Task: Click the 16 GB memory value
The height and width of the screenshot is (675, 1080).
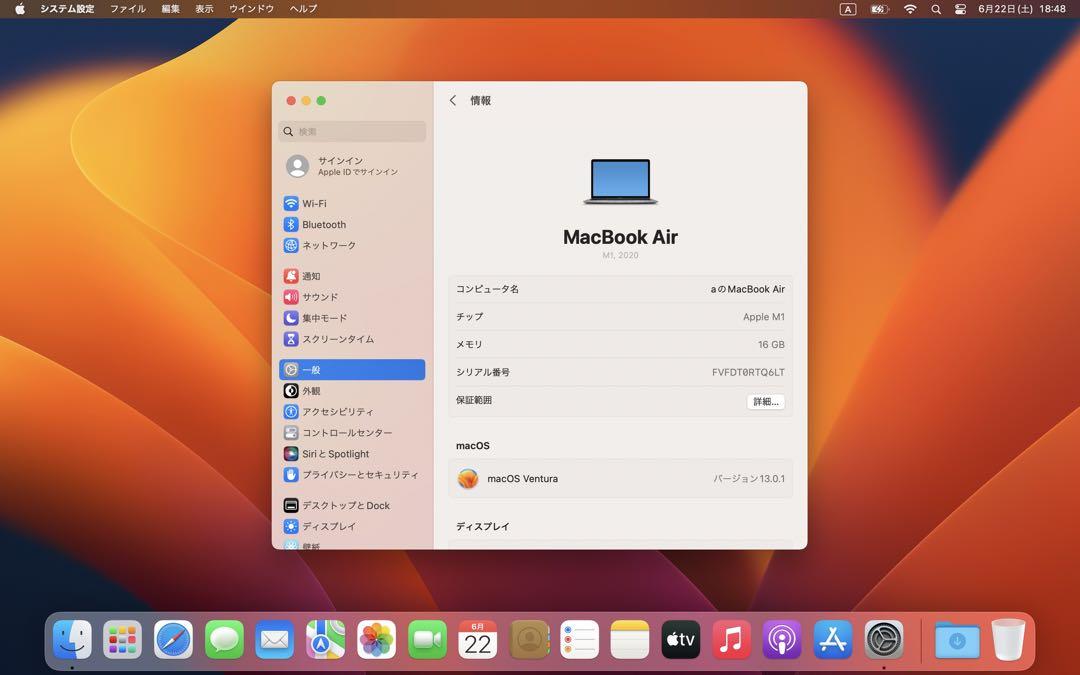Action: pyautogui.click(x=771, y=344)
